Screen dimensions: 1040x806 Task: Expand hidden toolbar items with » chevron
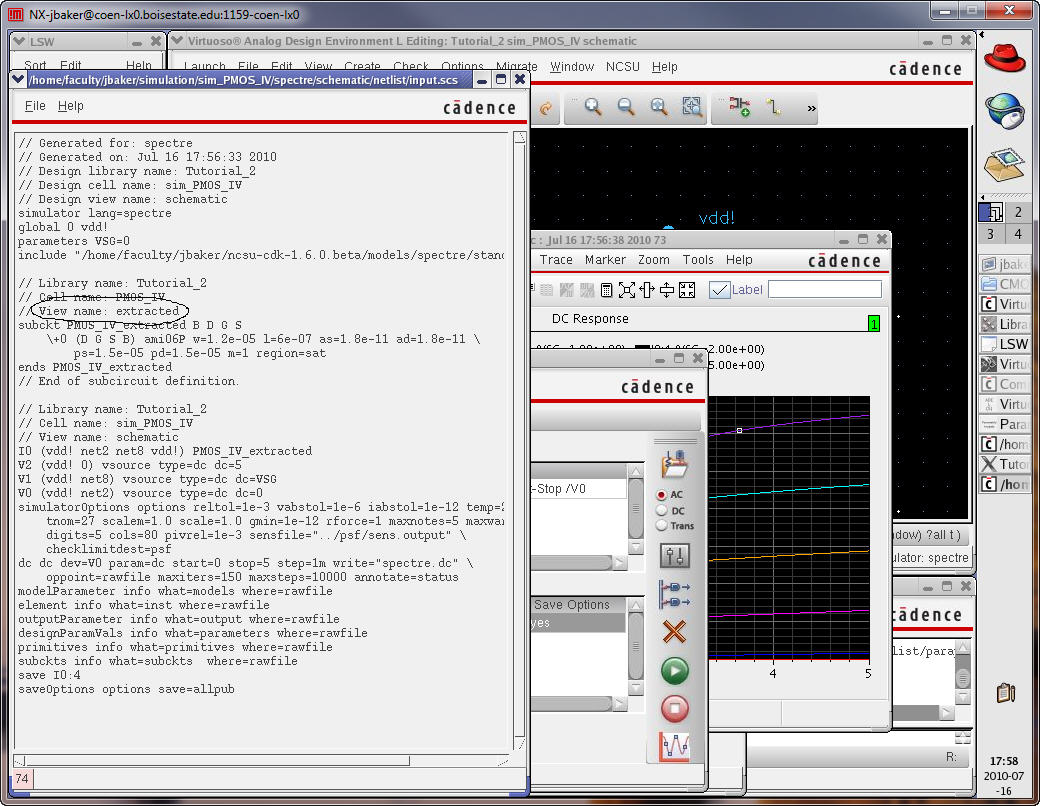click(x=811, y=107)
